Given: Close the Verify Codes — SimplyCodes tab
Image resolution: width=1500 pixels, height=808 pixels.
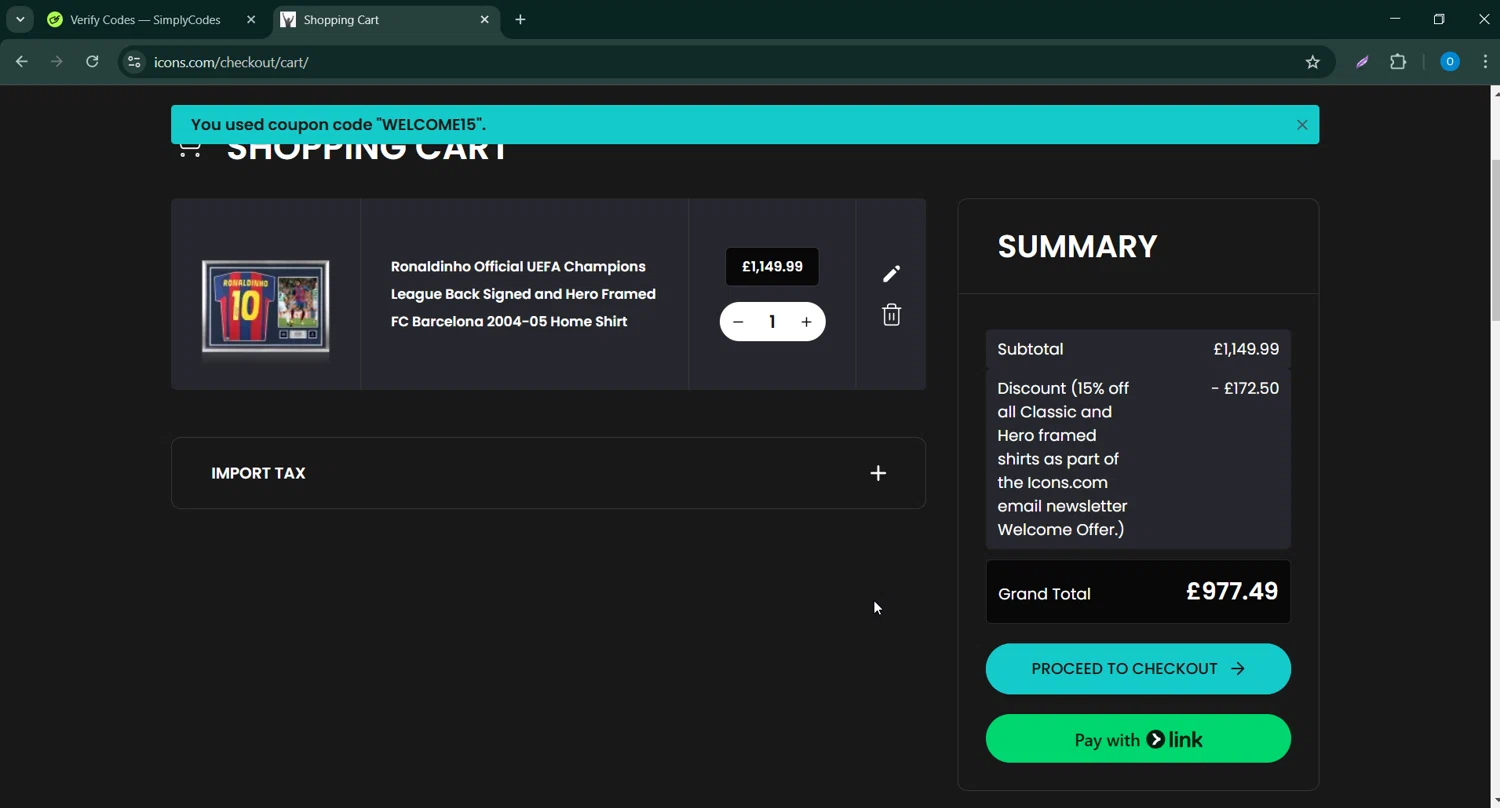Looking at the screenshot, I should tap(251, 20).
